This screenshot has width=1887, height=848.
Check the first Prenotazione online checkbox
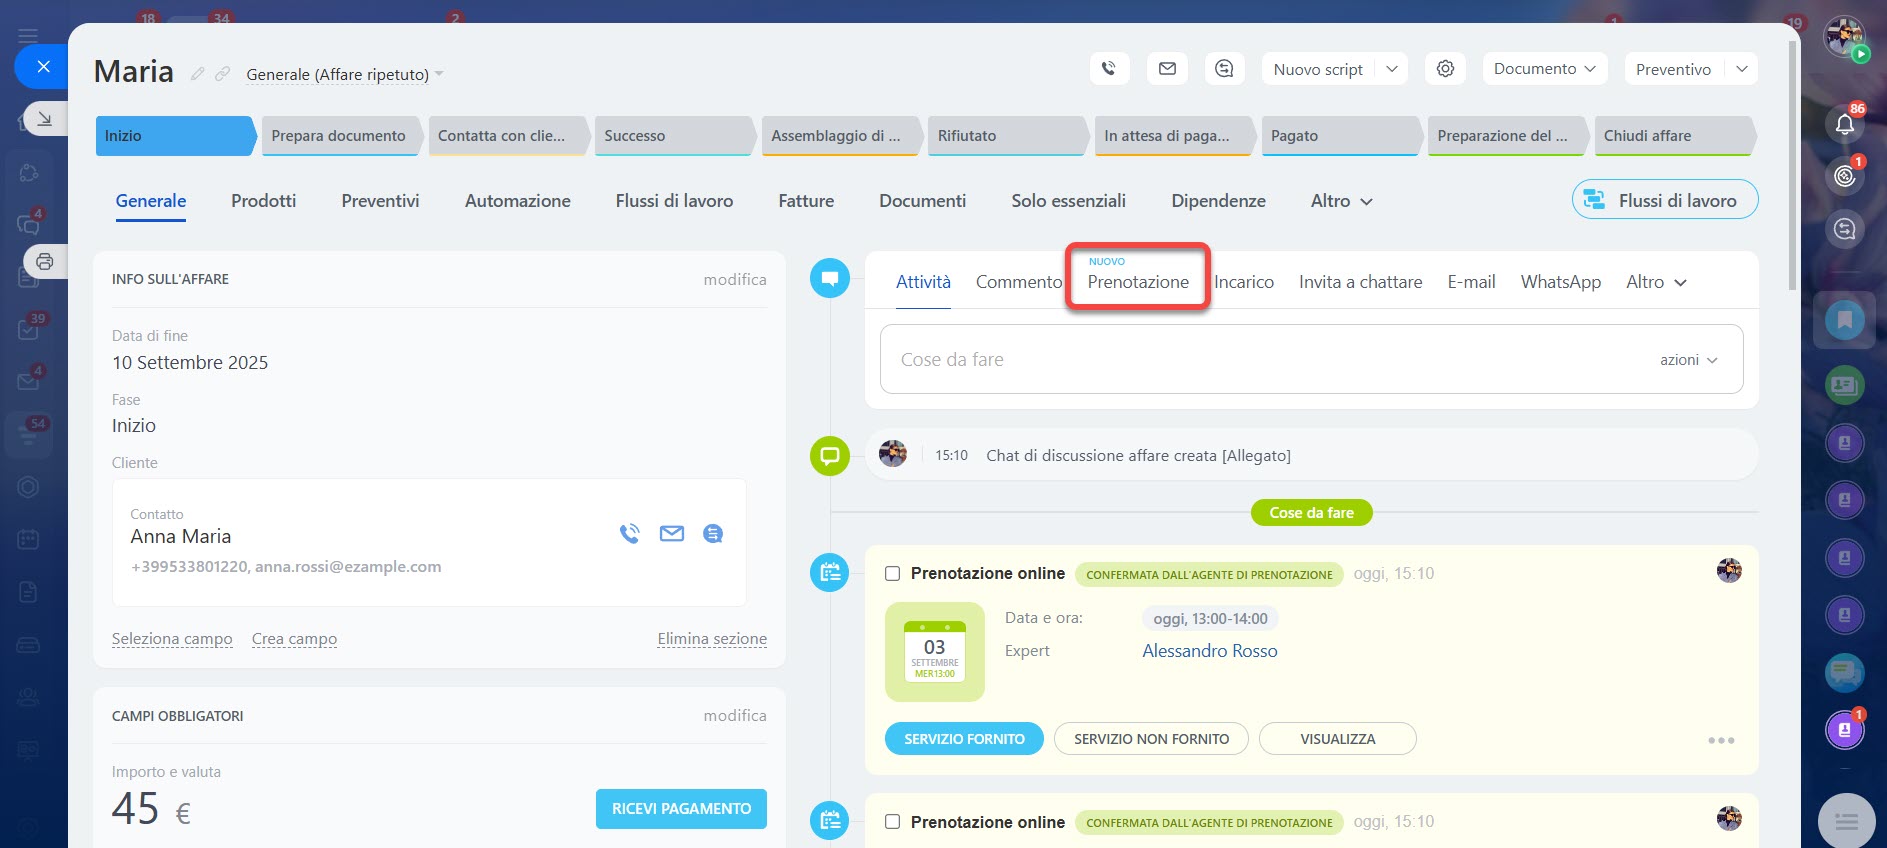click(893, 574)
